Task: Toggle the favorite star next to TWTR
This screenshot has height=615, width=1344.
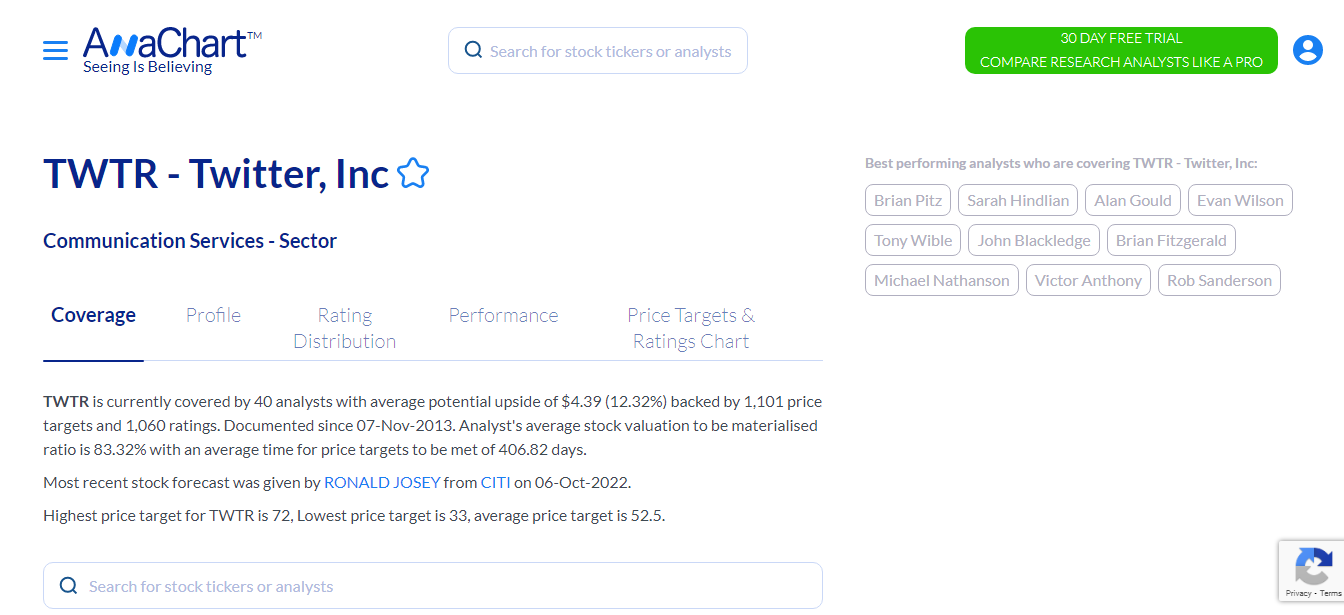Action: point(413,172)
